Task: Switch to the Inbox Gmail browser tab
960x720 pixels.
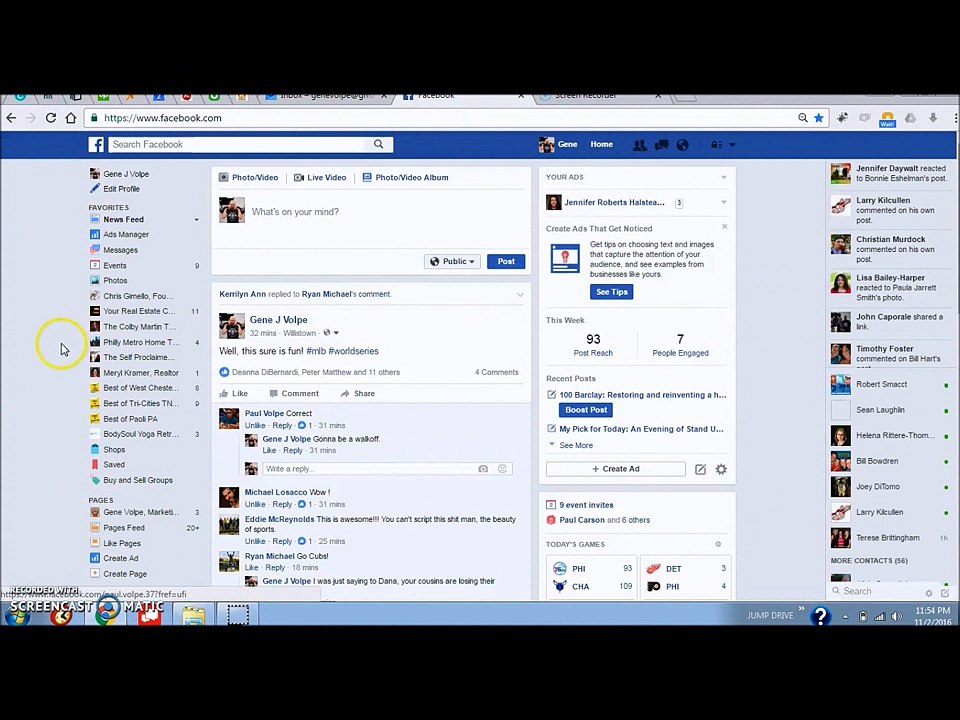Action: tap(328, 96)
